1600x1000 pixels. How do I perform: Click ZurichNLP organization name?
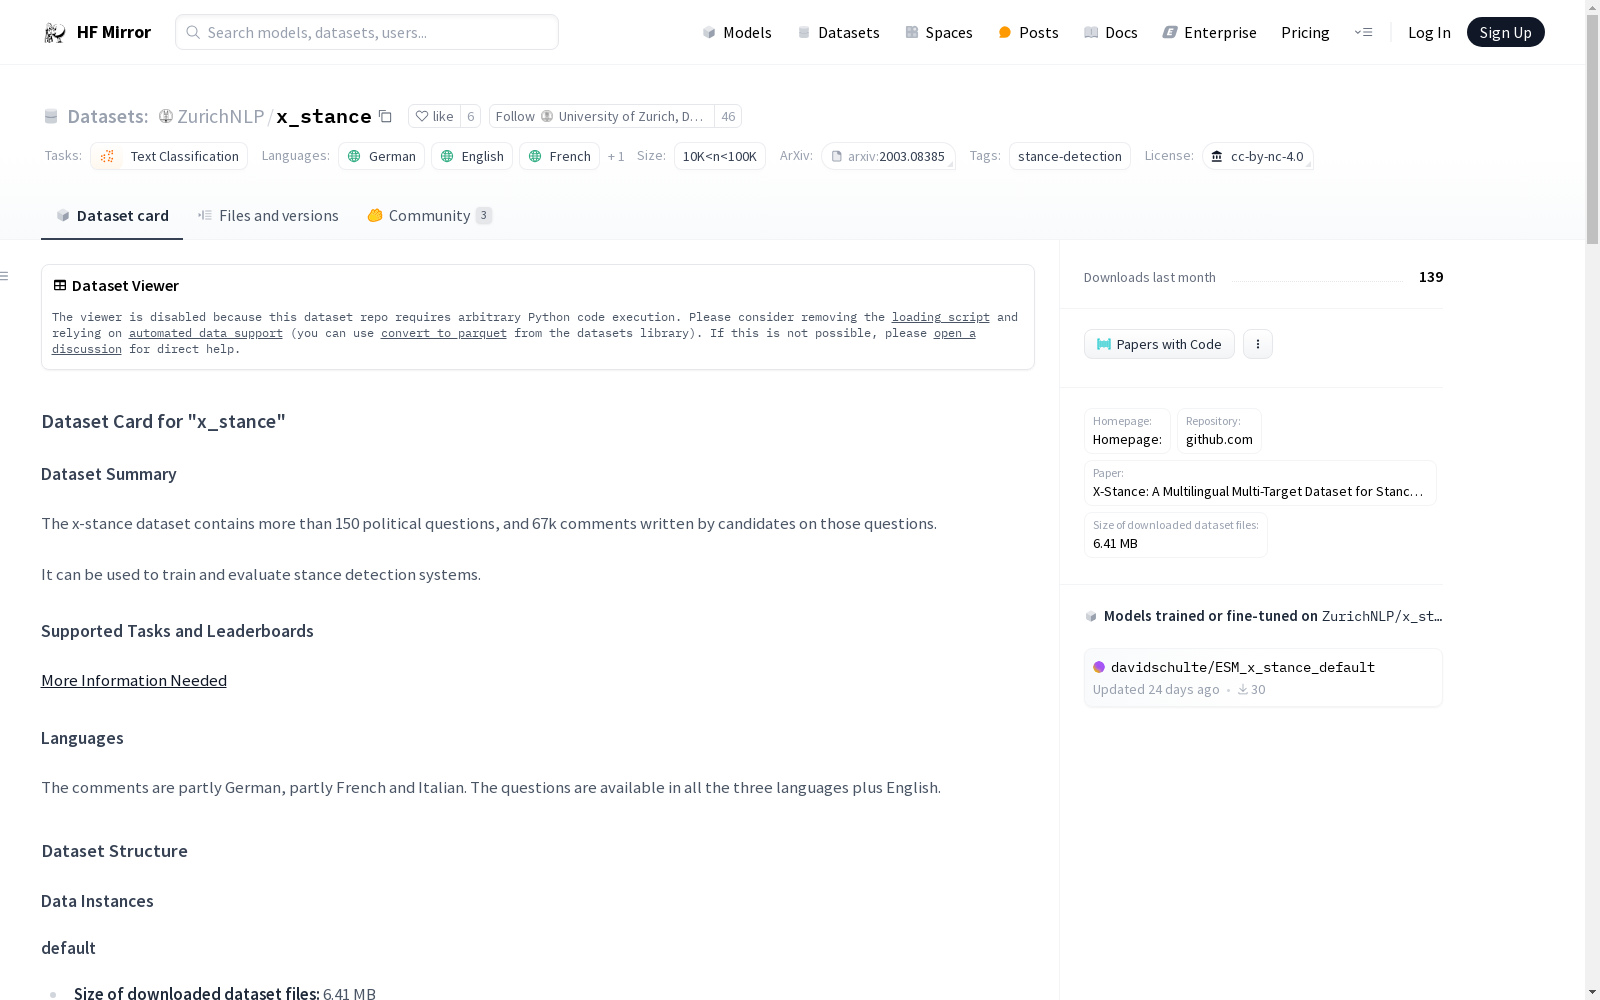pos(220,116)
